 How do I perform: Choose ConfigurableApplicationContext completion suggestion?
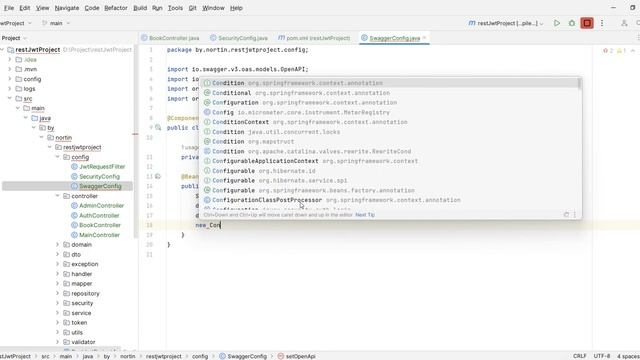(390, 161)
